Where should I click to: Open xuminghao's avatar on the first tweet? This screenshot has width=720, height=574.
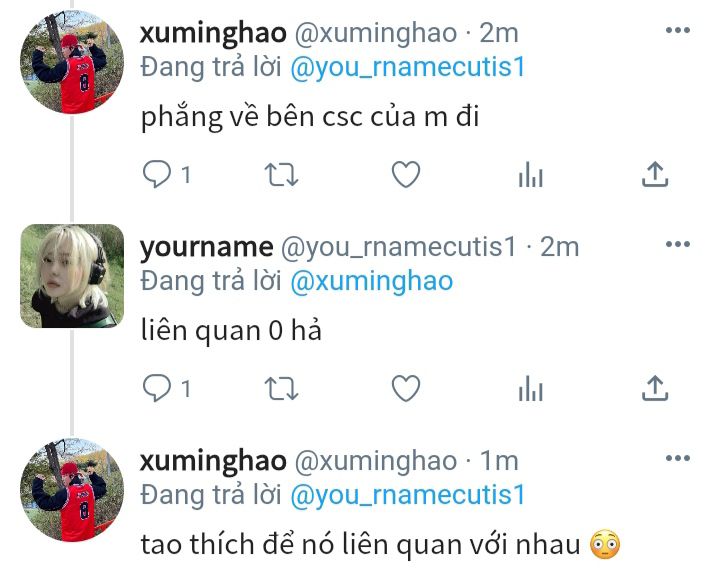pyautogui.click(x=72, y=62)
